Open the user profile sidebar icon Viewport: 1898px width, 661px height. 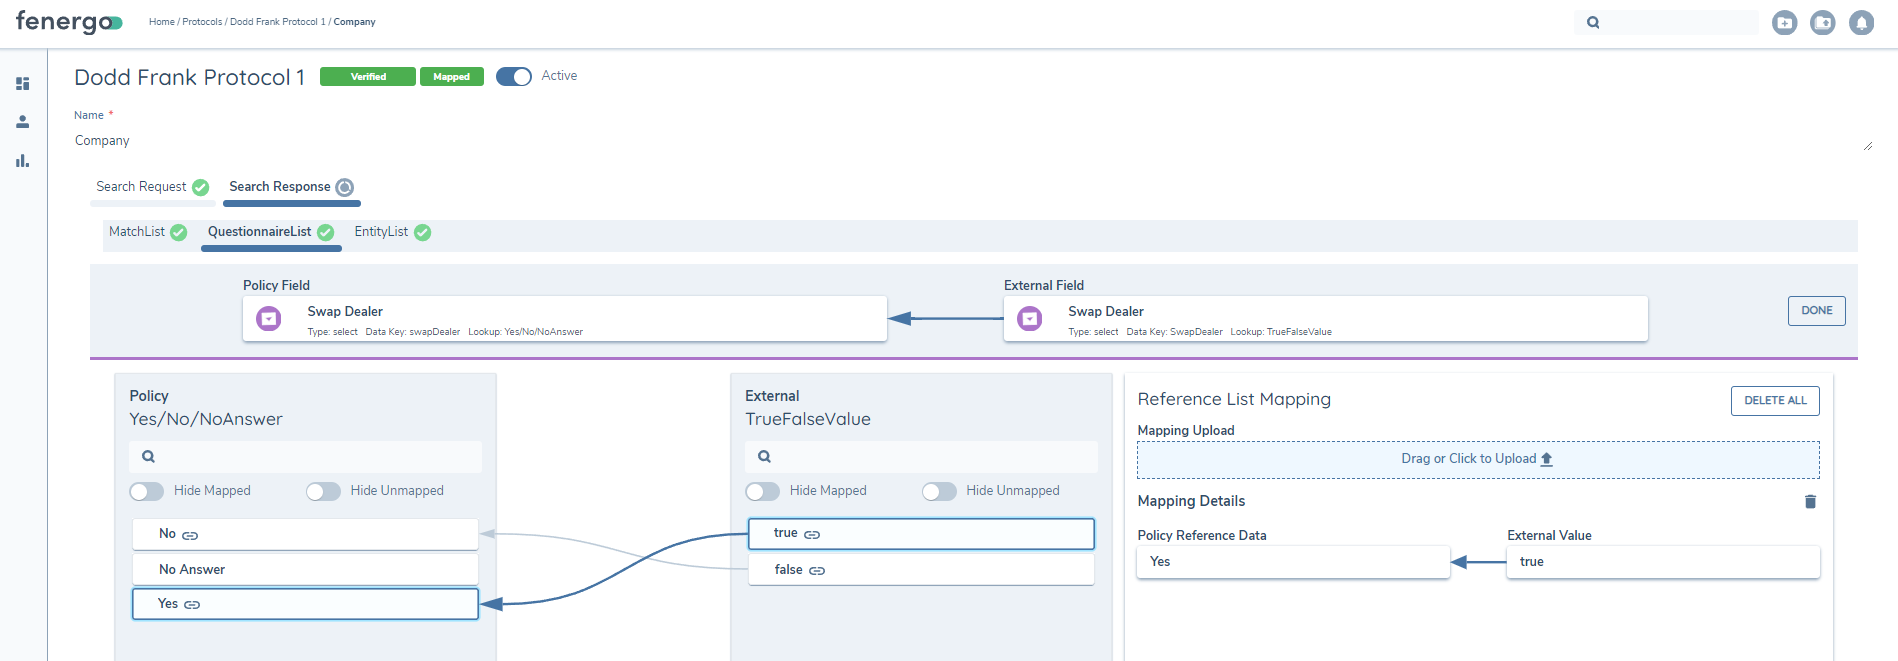(x=22, y=122)
